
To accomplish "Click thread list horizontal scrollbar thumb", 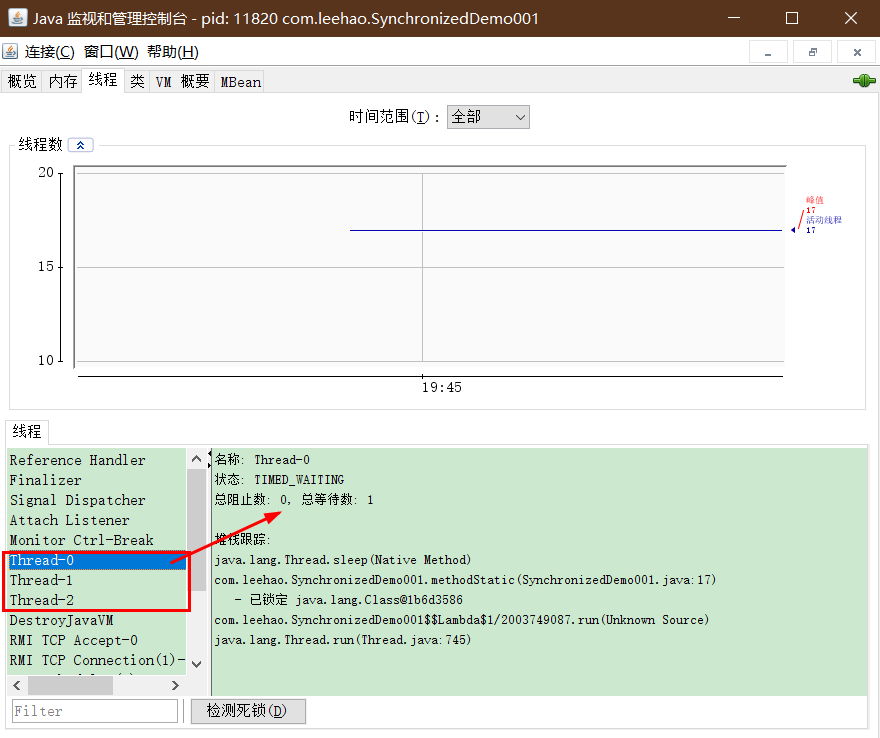I will click(x=70, y=685).
